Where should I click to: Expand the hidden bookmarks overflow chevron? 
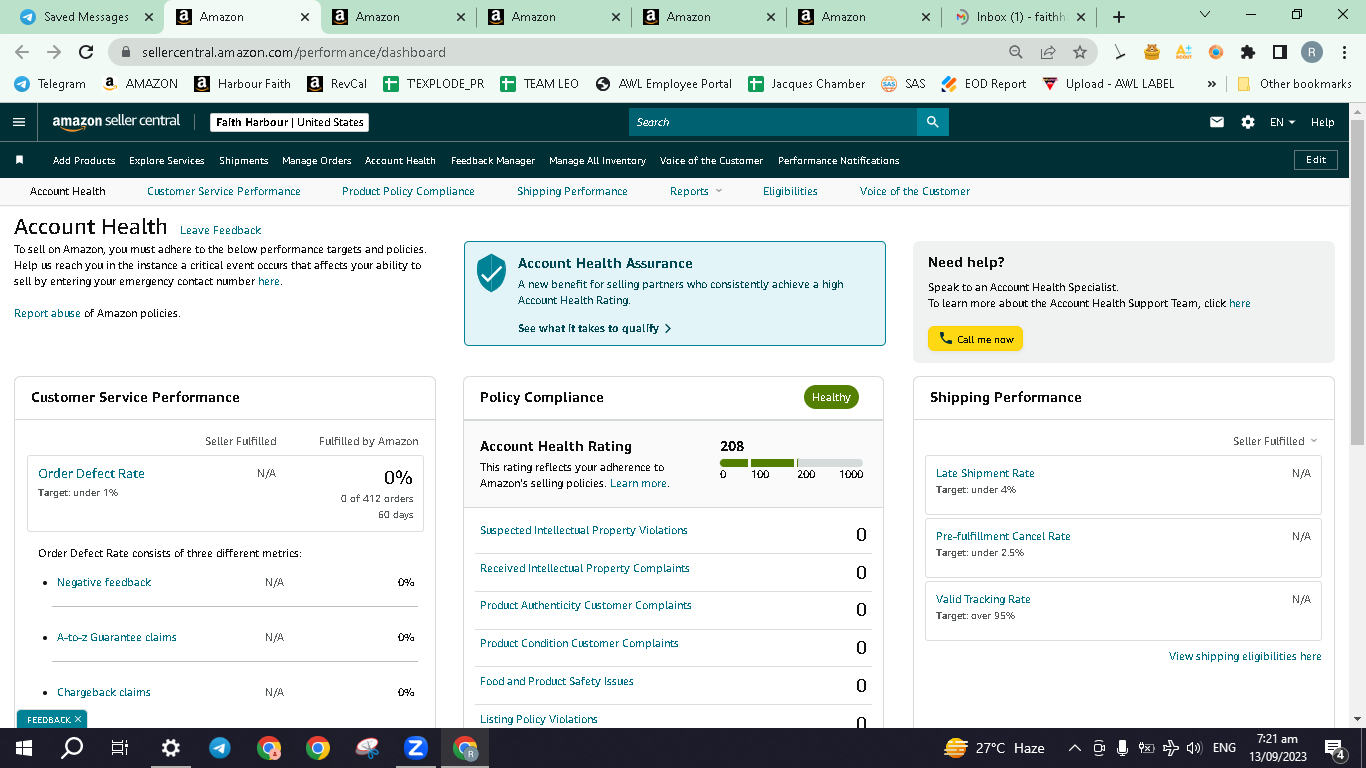tap(1212, 84)
